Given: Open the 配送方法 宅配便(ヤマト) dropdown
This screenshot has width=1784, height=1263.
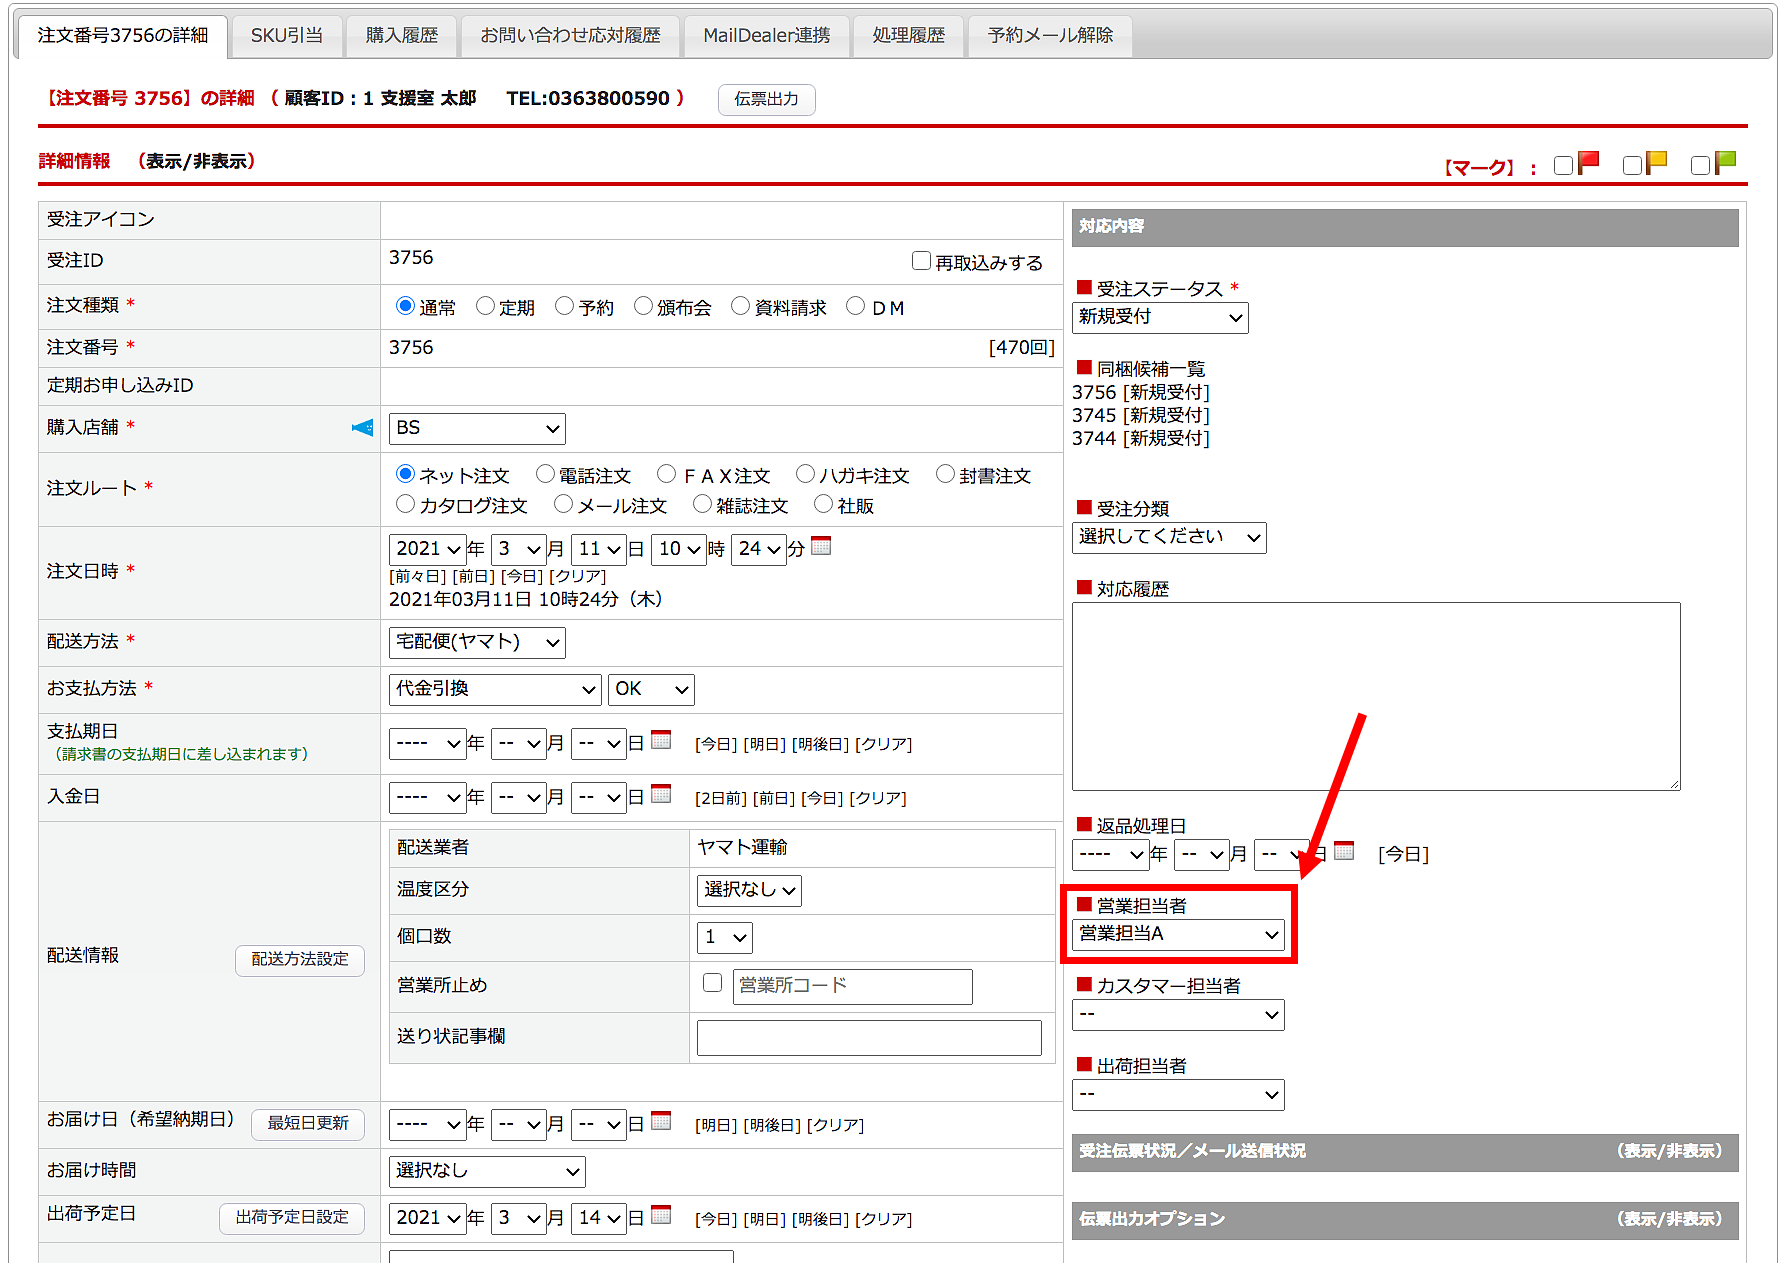Looking at the screenshot, I should [x=477, y=642].
